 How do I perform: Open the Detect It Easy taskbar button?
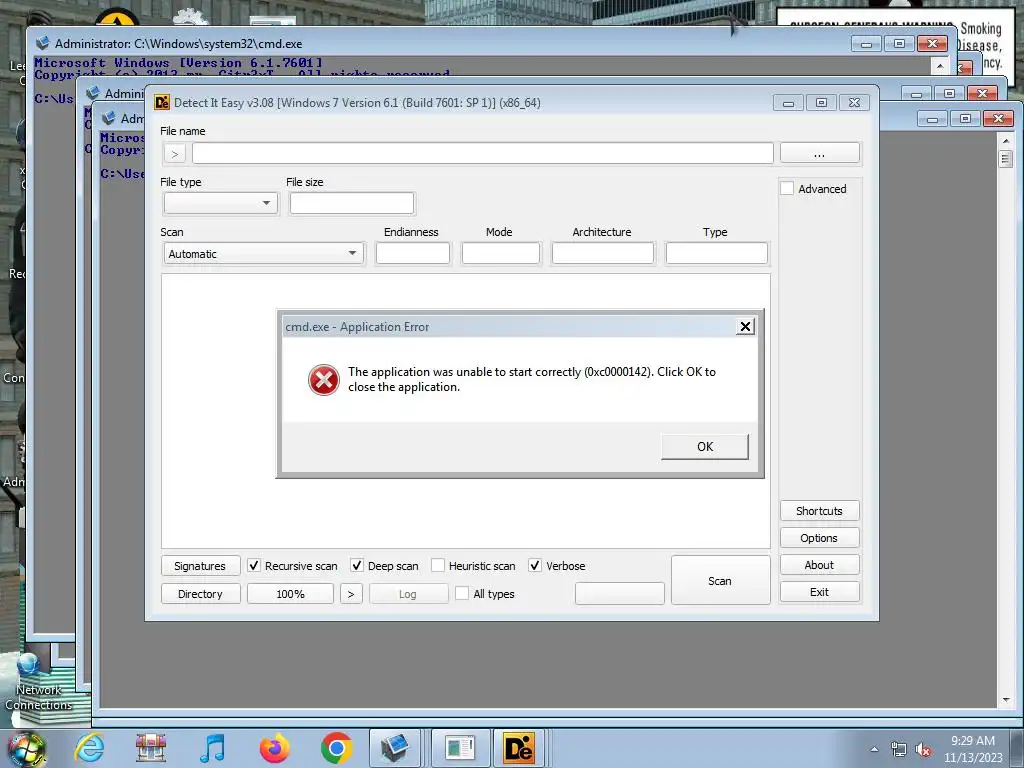518,748
